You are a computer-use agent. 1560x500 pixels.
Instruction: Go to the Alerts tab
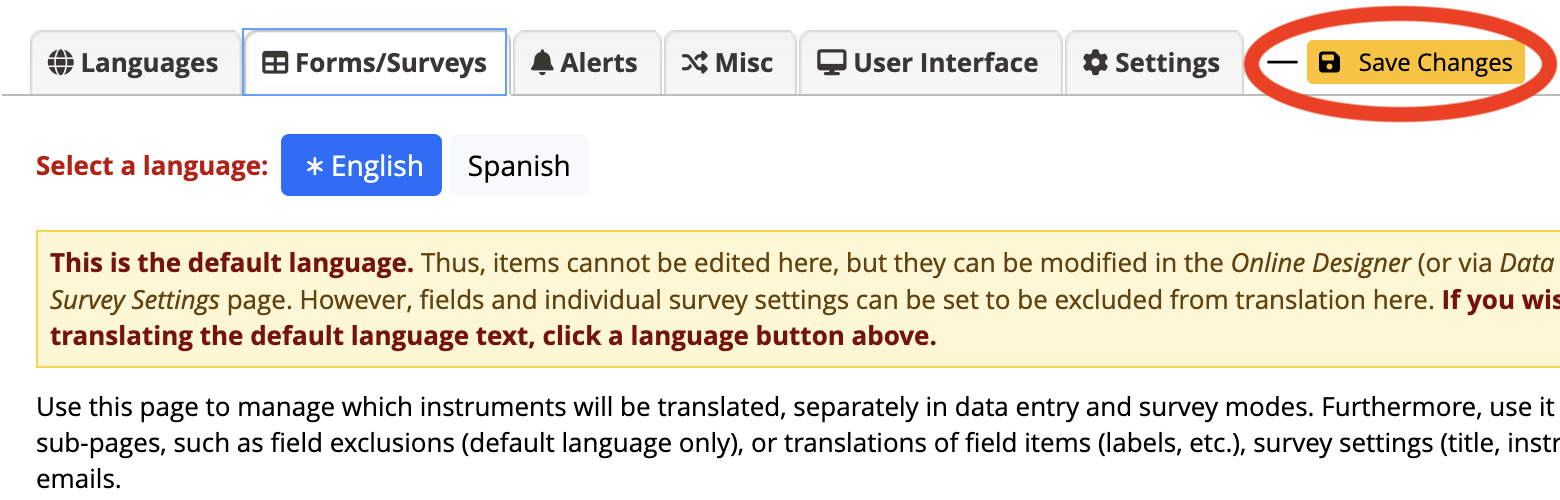[x=585, y=63]
